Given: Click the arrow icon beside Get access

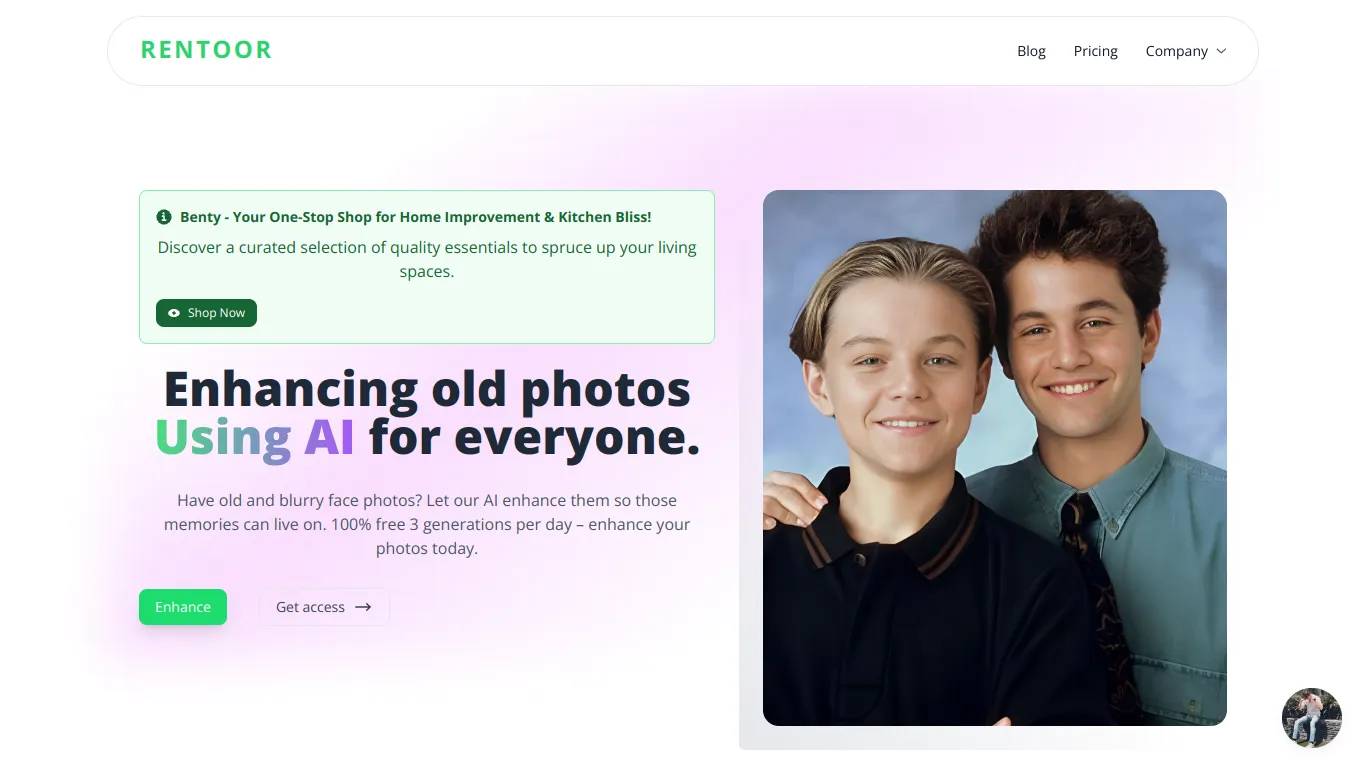Looking at the screenshot, I should 363,607.
